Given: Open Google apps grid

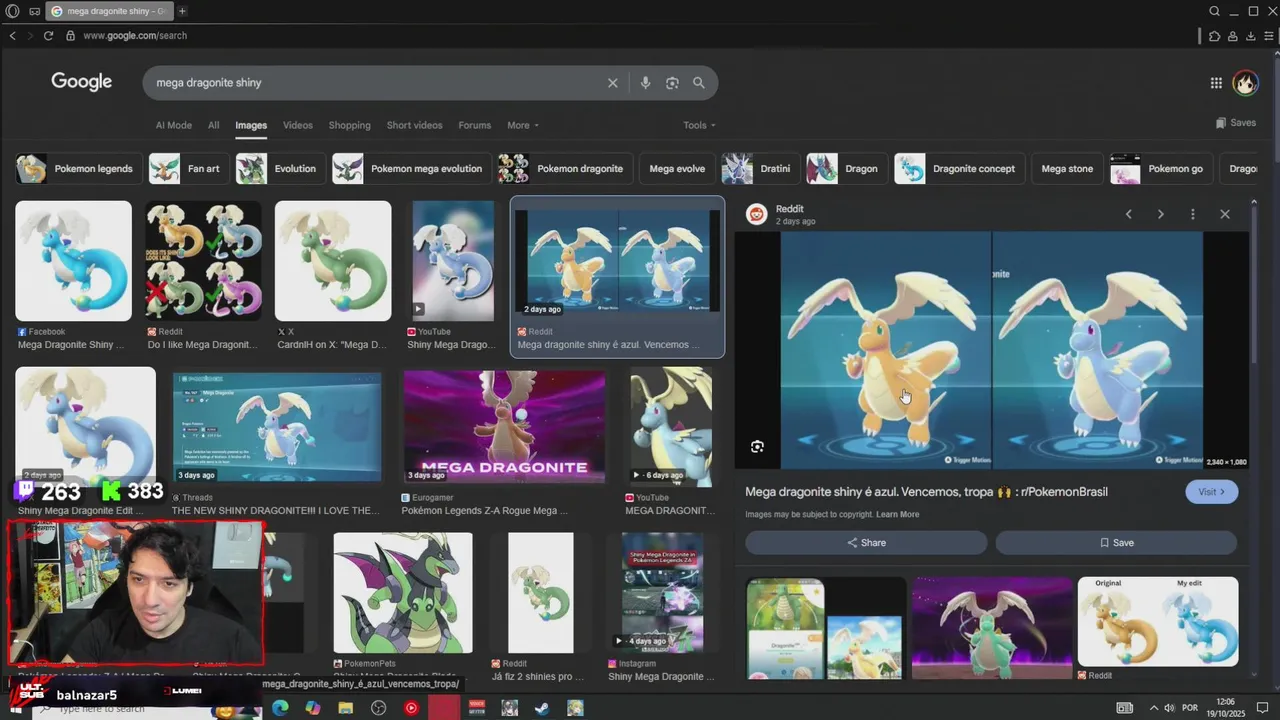Looking at the screenshot, I should pyautogui.click(x=1216, y=83).
